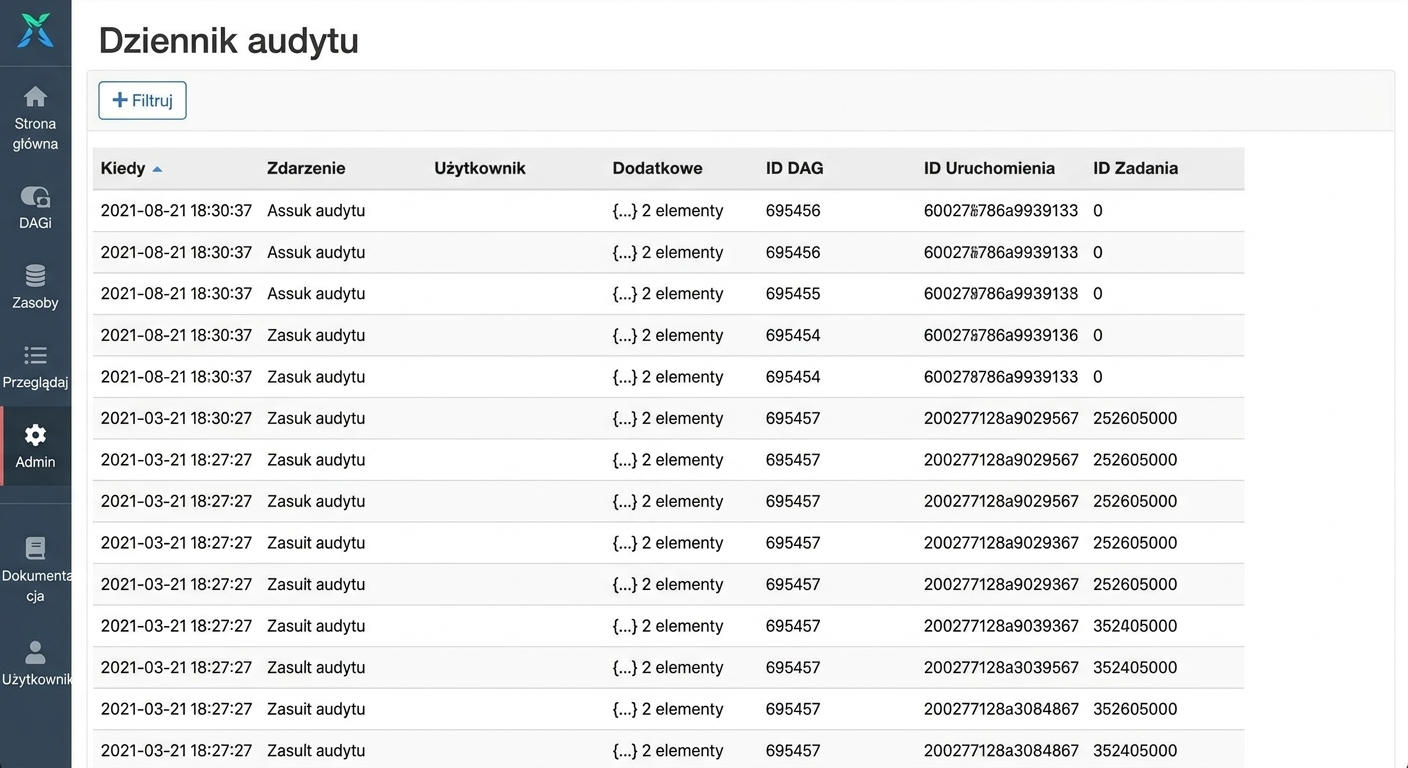Sort by ID Zadania column header
This screenshot has height=768, width=1408.
tap(1135, 168)
